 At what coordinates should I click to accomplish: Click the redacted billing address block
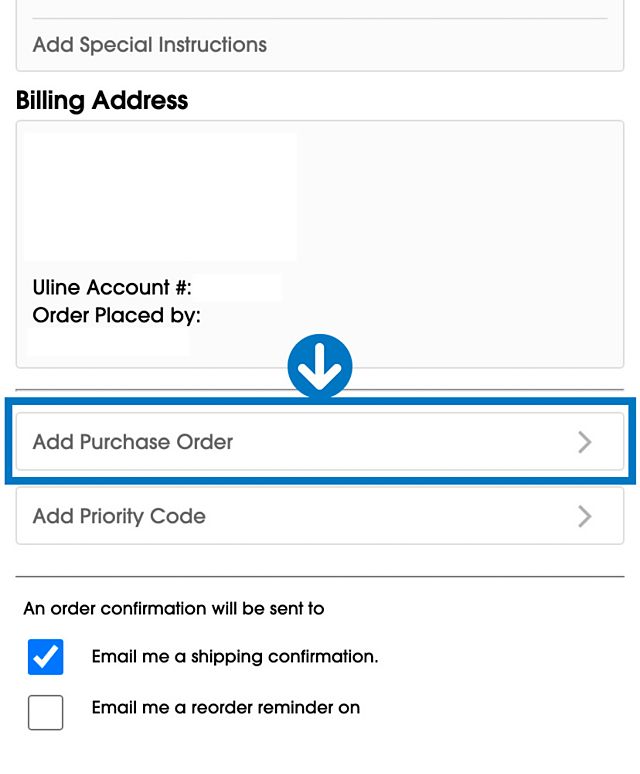tap(160, 196)
